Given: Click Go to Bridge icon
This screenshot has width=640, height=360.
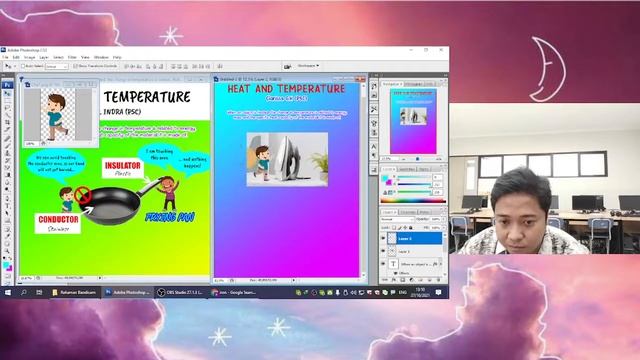Looking at the screenshot, I should tap(287, 66).
